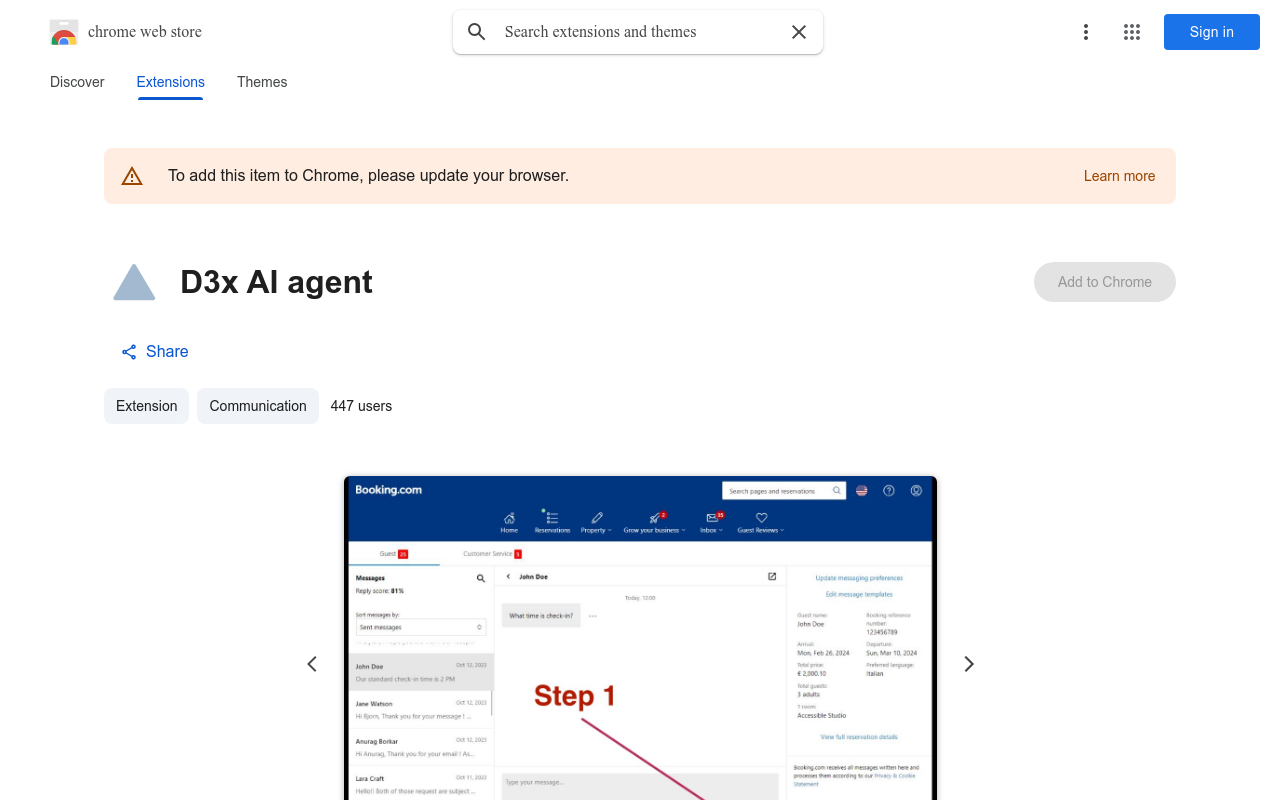This screenshot has height=800, width=1280.
Task: Click the D3x AI agent extension icon
Action: point(134,282)
